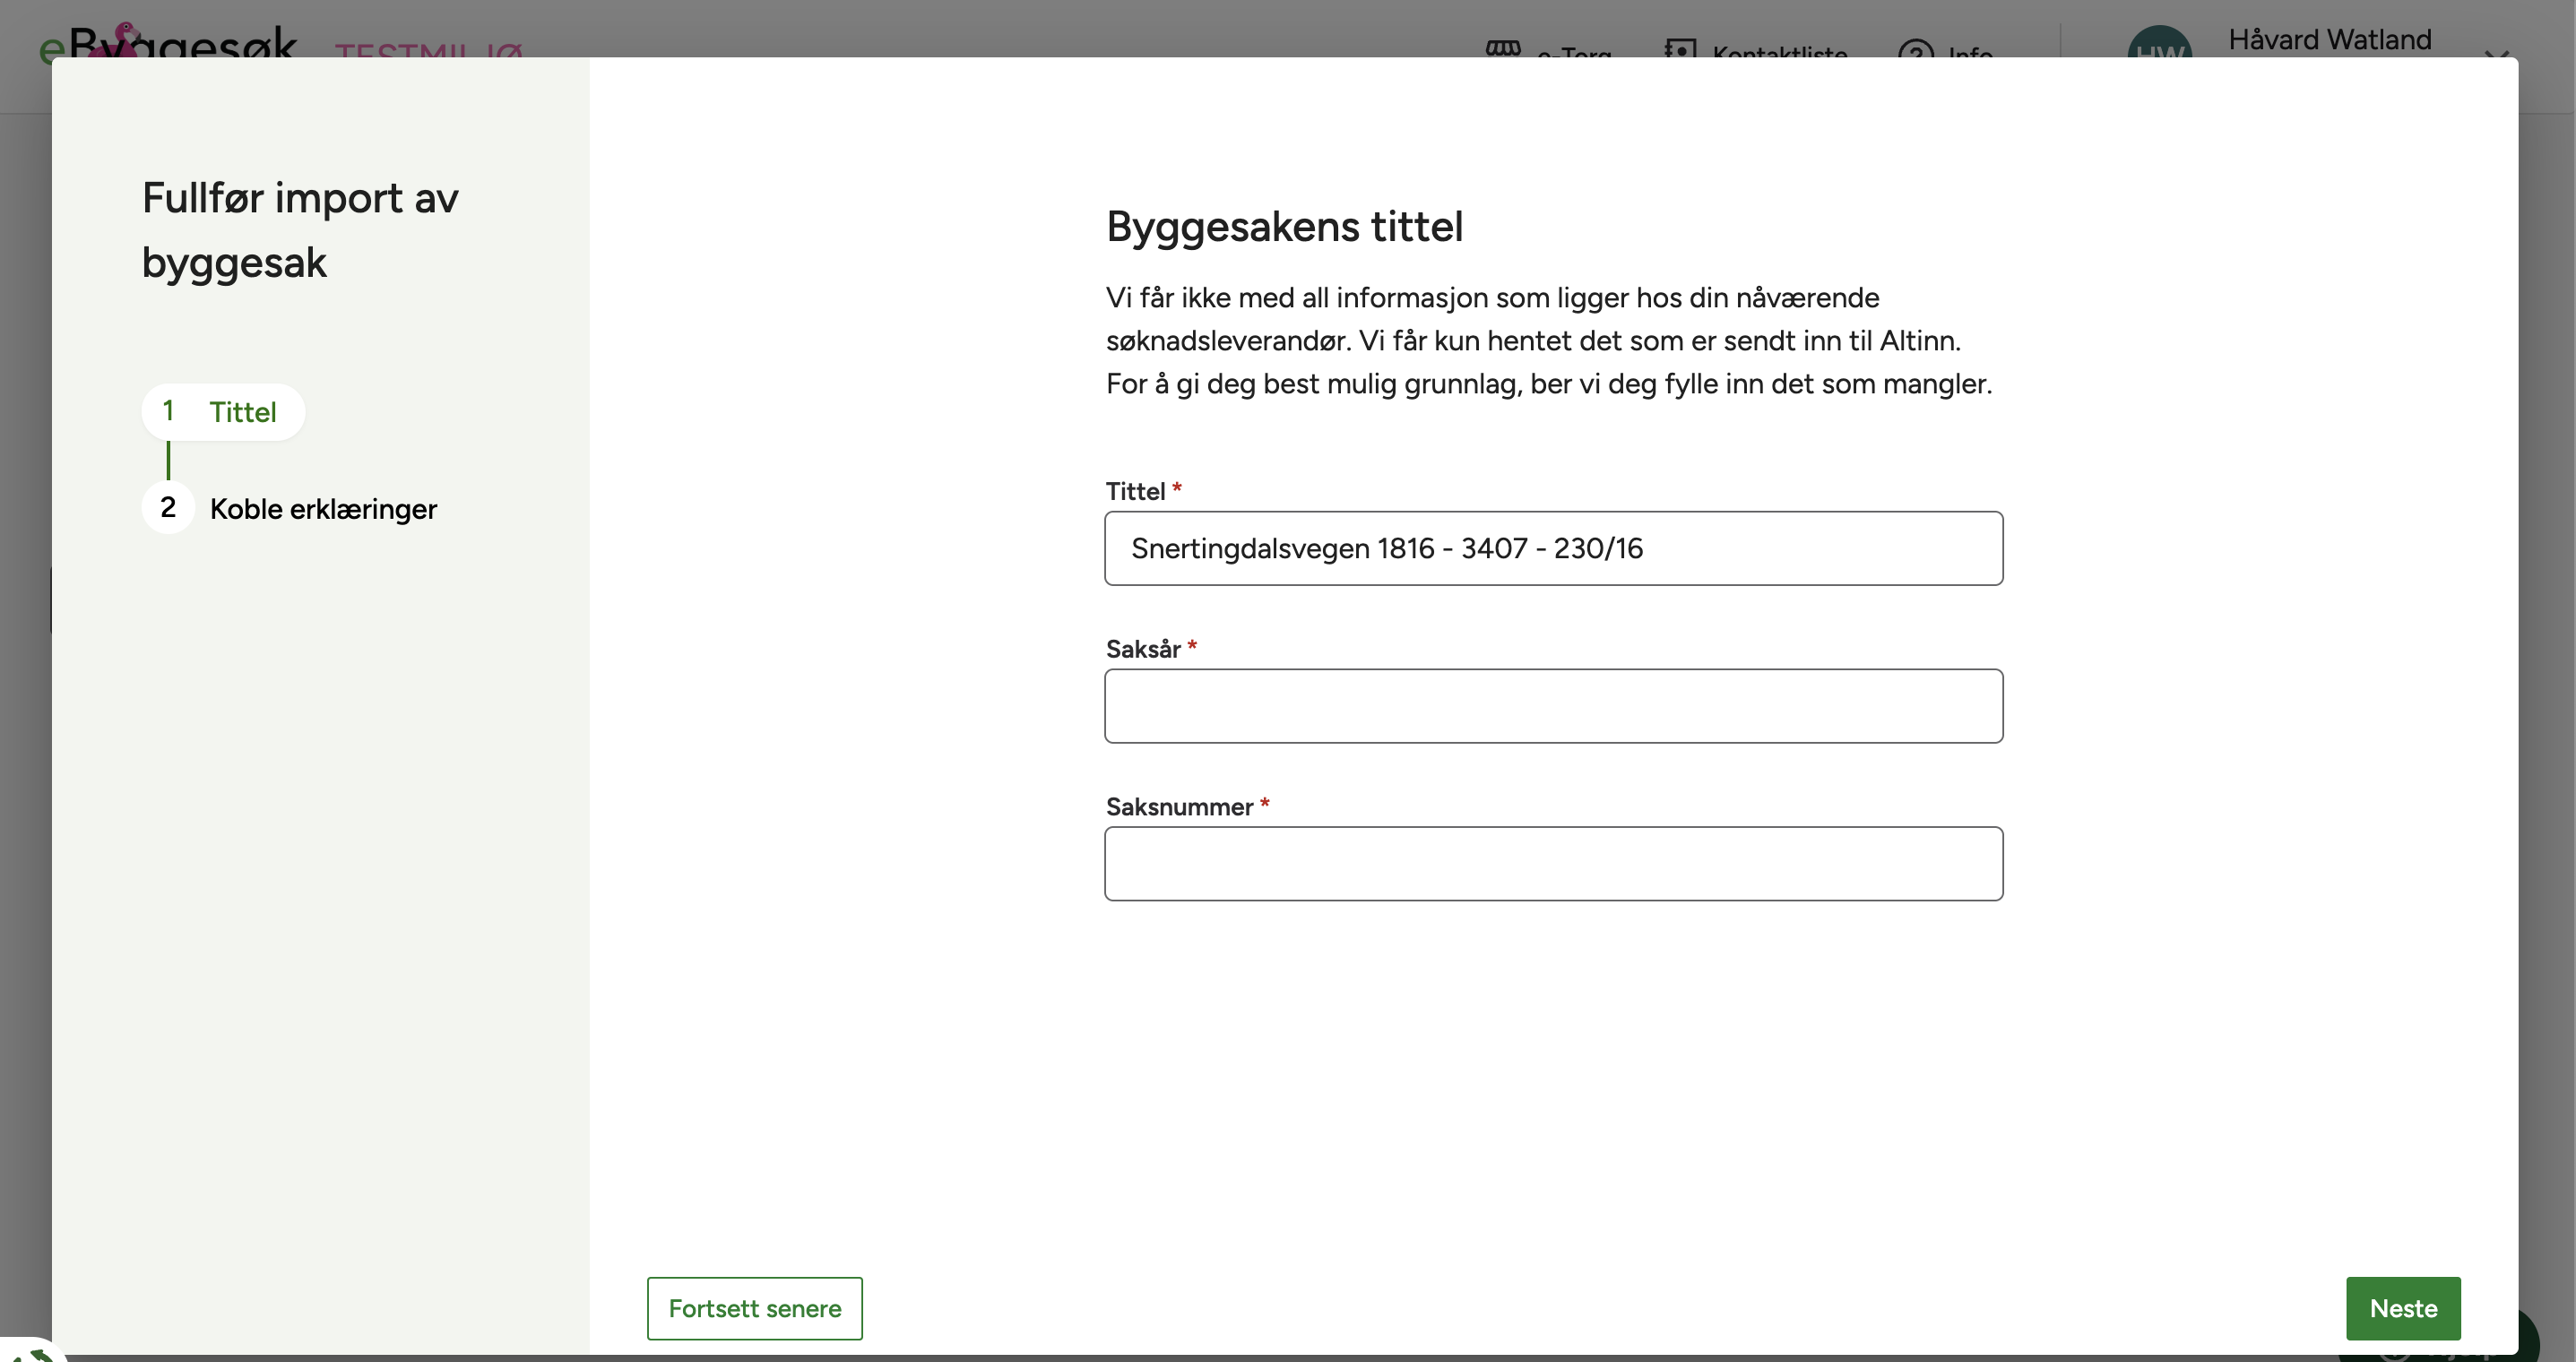The image size is (2576, 1362).
Task: Click the HW user avatar circle
Action: pos(2159,44)
